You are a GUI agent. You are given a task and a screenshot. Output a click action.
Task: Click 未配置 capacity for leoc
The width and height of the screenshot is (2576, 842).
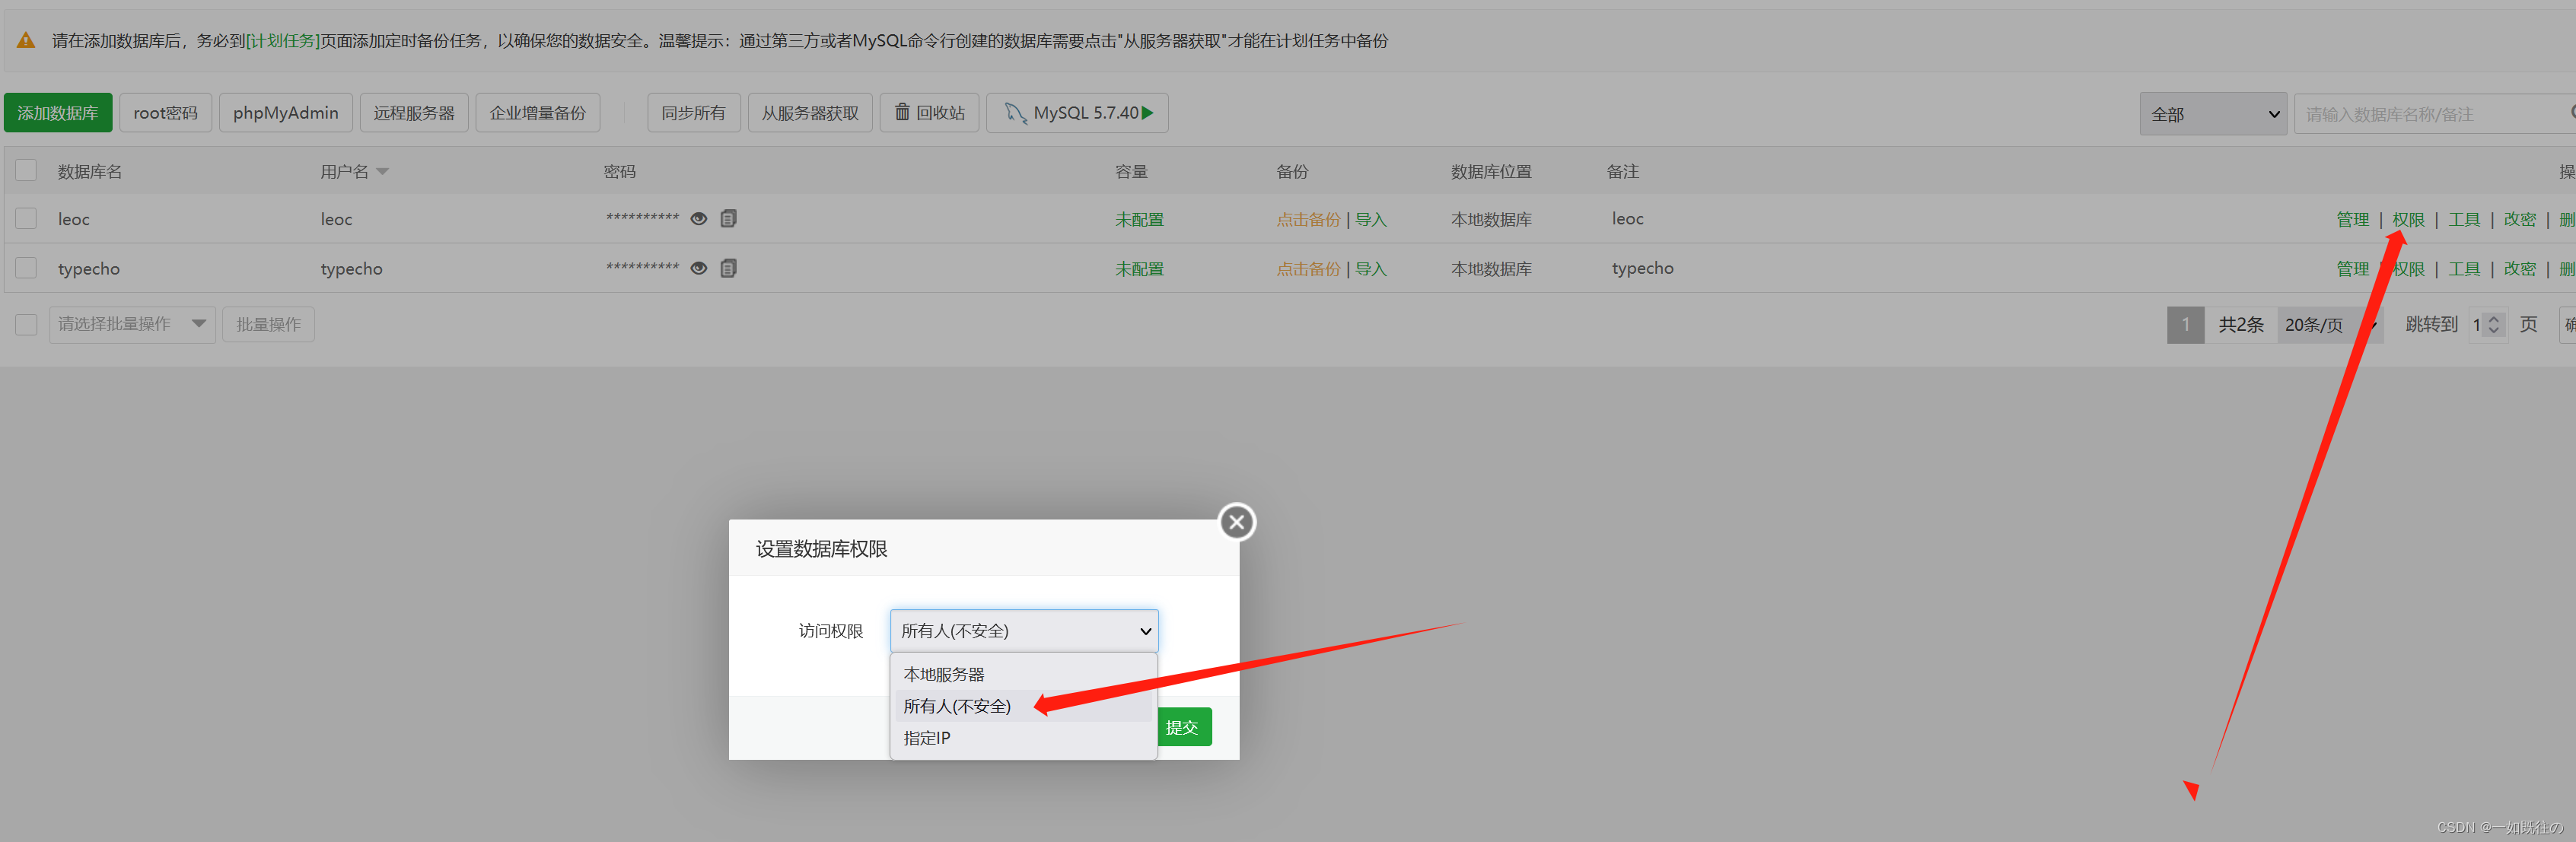1140,219
